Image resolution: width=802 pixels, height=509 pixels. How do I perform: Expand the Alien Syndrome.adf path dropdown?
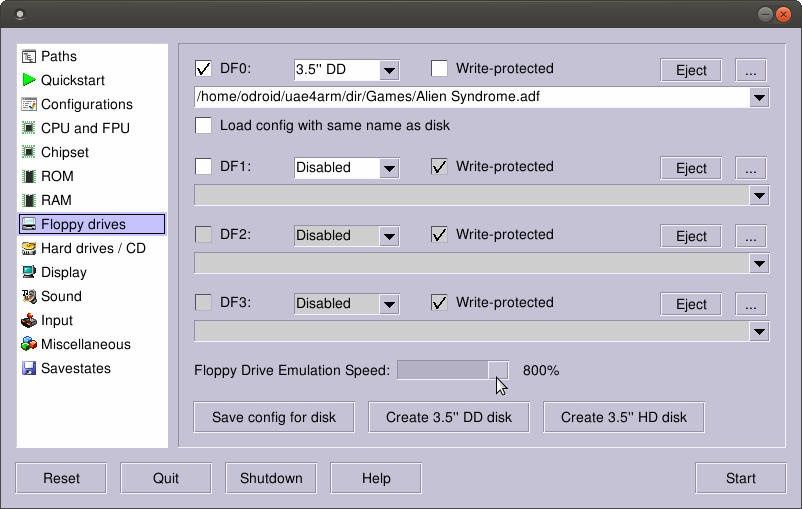click(x=759, y=97)
